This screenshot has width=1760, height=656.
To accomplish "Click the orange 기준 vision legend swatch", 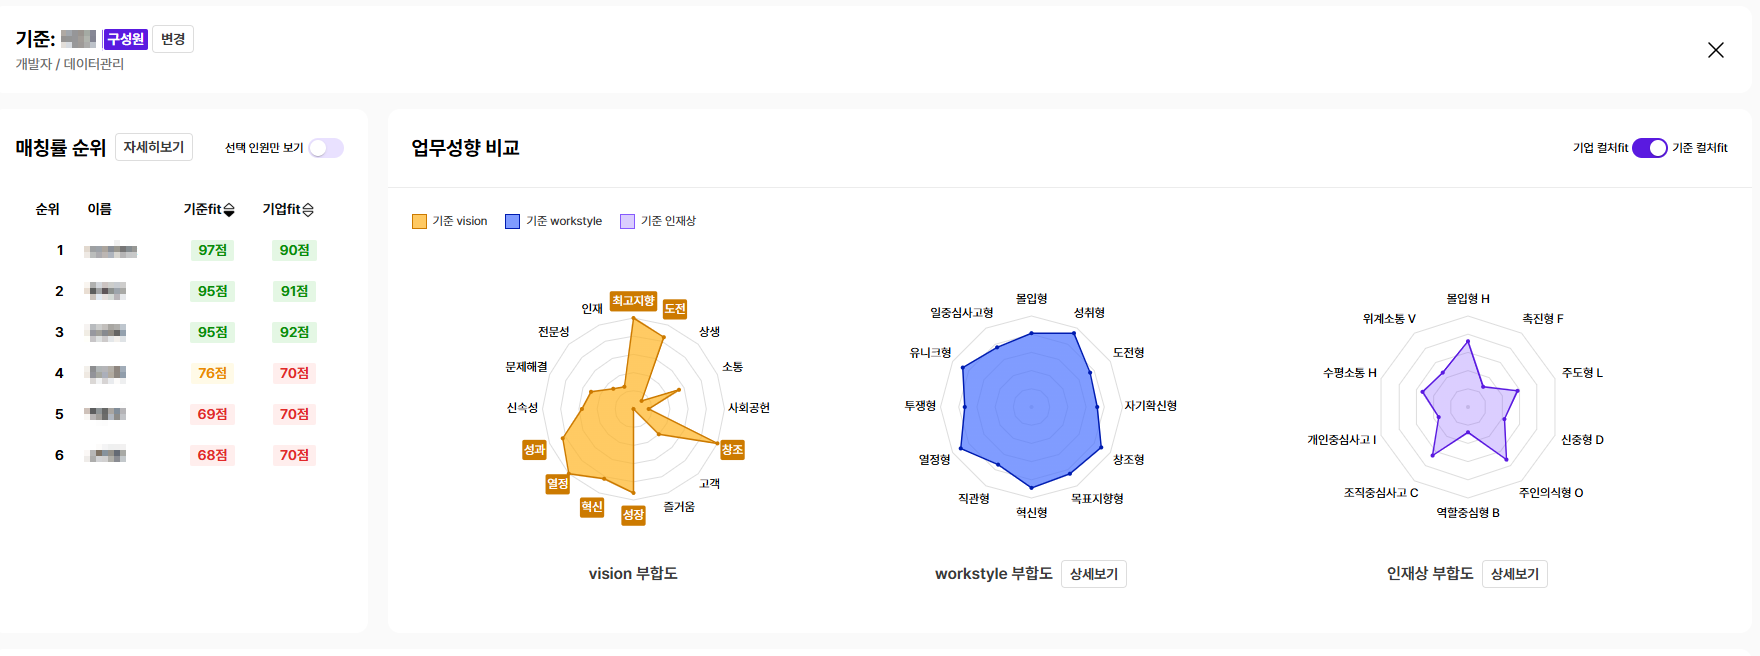I will pyautogui.click(x=419, y=221).
